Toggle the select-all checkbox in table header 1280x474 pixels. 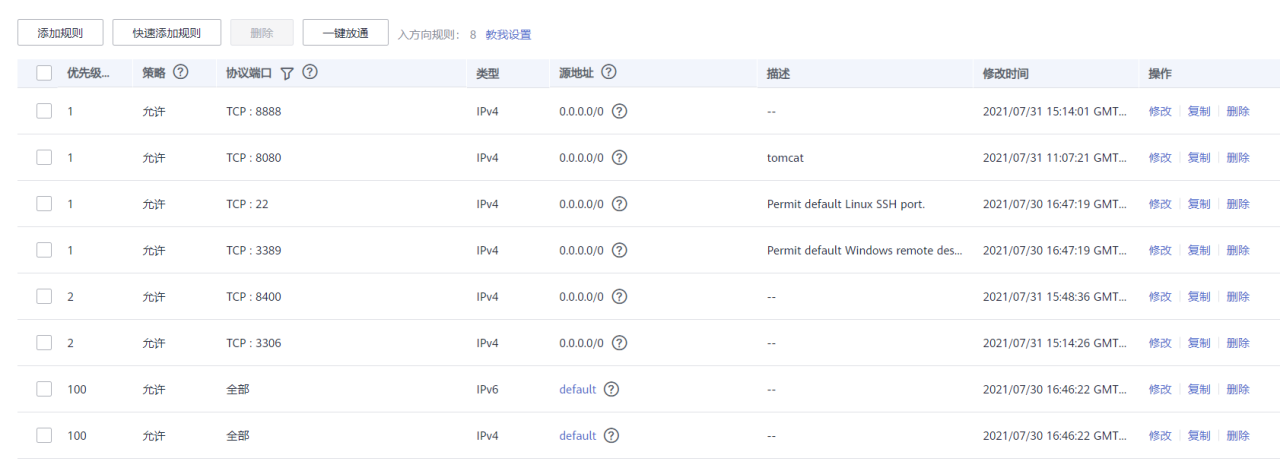pyautogui.click(x=44, y=73)
